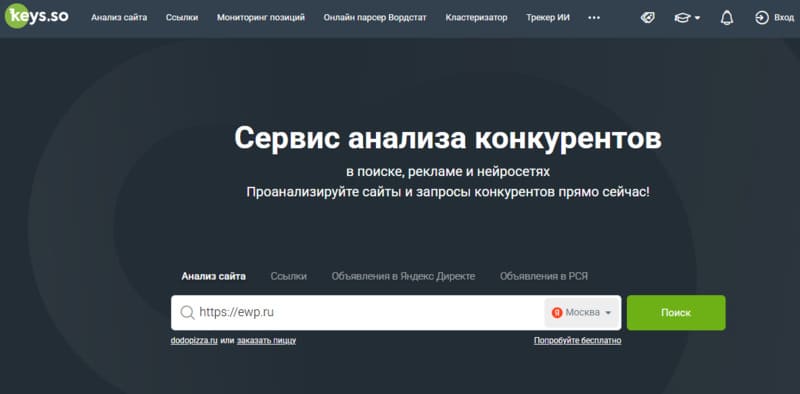Viewport: 800px width, 394px height.
Task: Open Анализ сайта in top navigation
Action: pyautogui.click(x=119, y=18)
